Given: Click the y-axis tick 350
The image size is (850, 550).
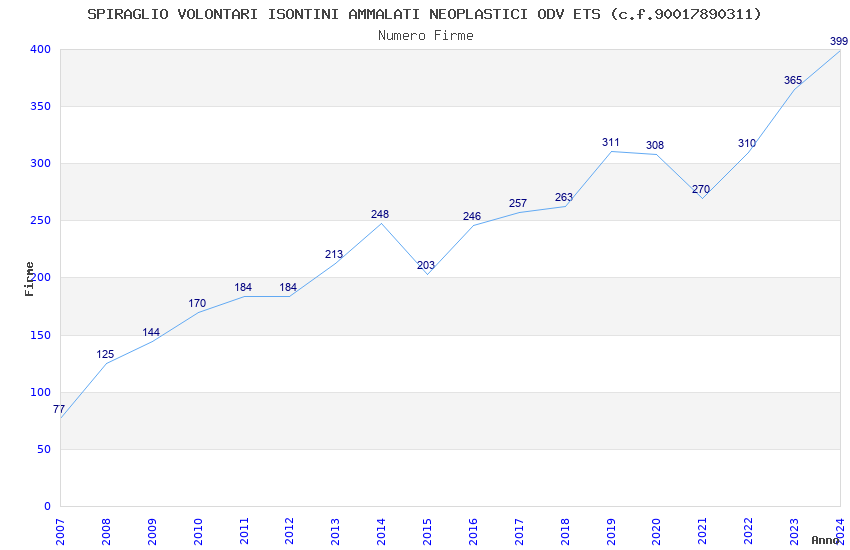Looking at the screenshot, I should (x=40, y=106).
